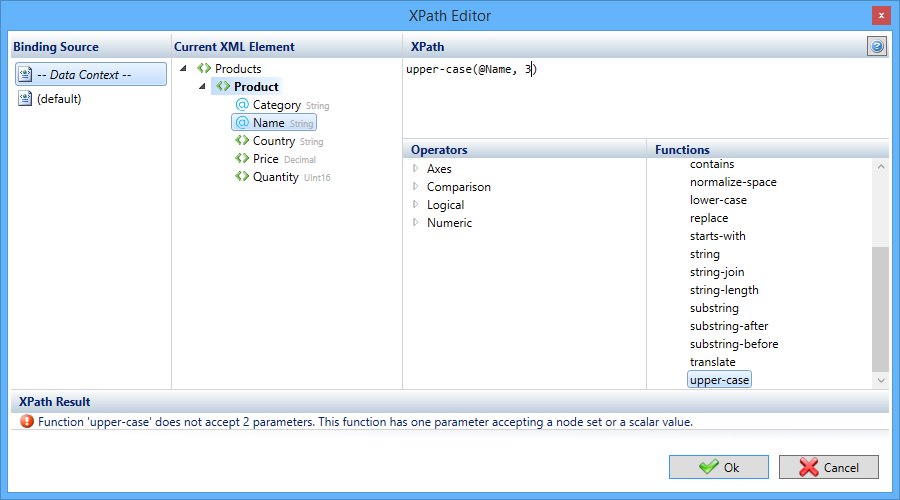Select the Name attribute in tree
The image size is (900, 500).
click(274, 122)
